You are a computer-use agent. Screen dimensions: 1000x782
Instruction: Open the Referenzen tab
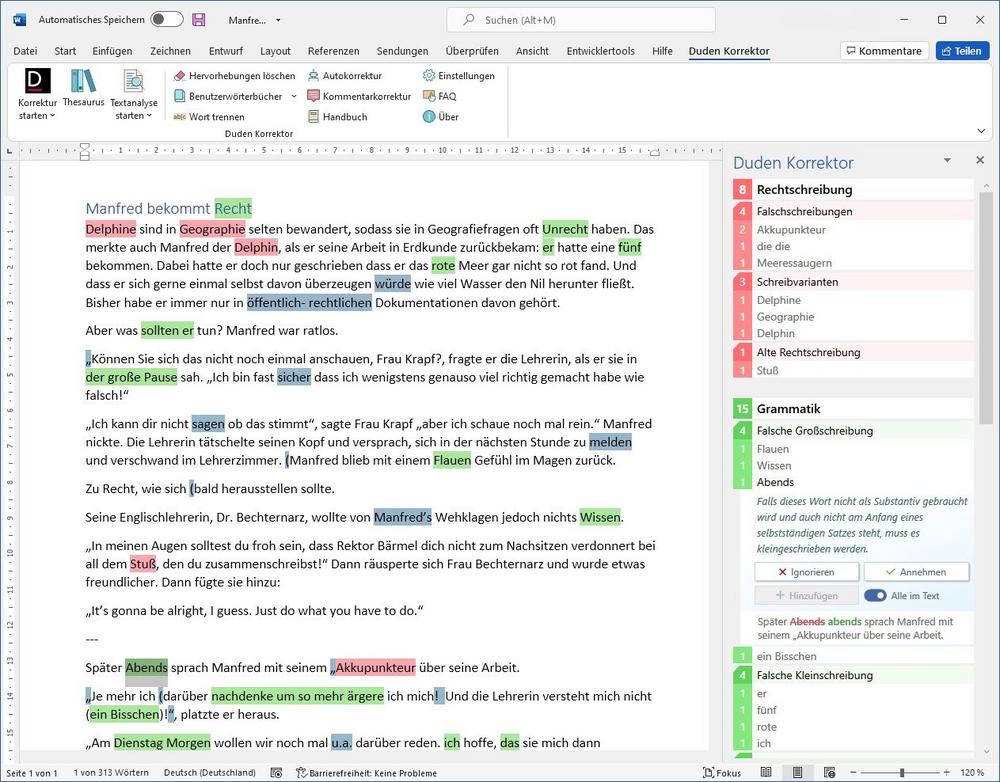pos(334,51)
